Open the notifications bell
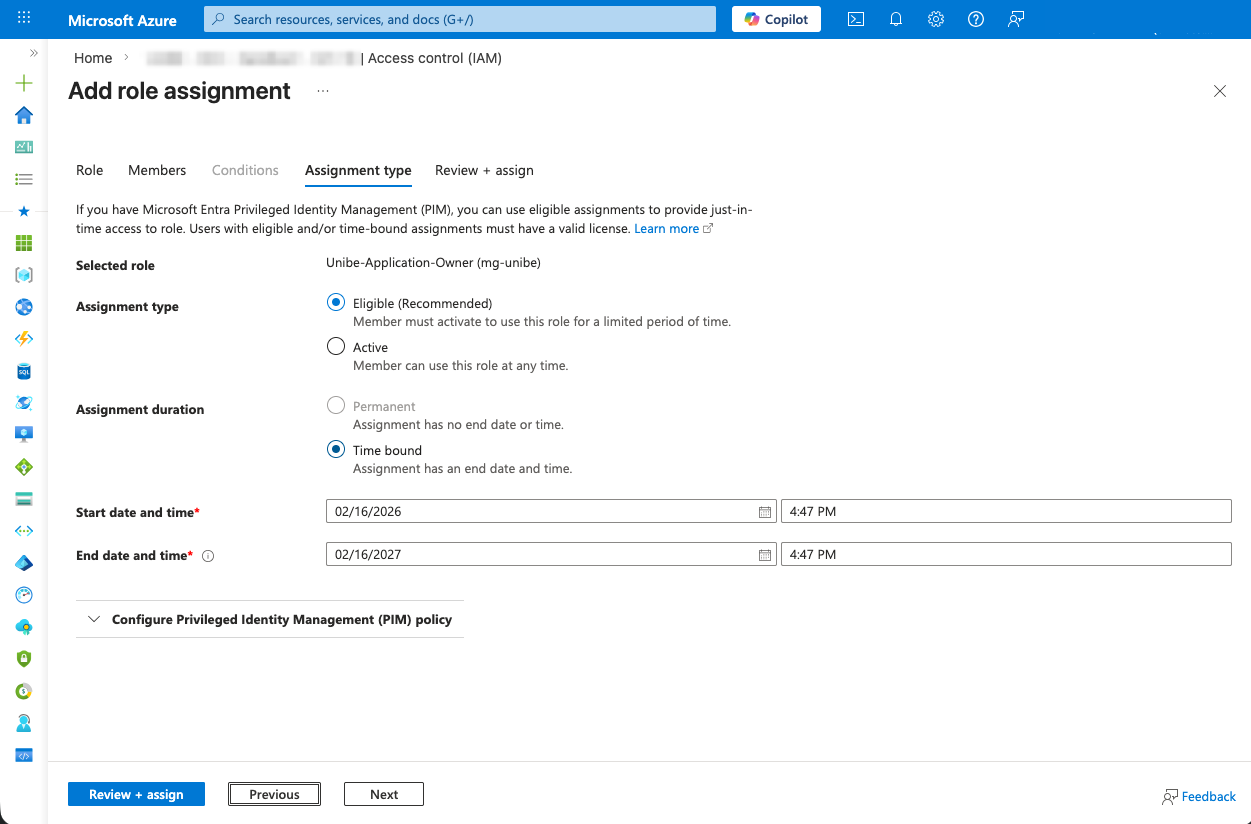Viewport: 1251px width, 824px height. [x=896, y=19]
